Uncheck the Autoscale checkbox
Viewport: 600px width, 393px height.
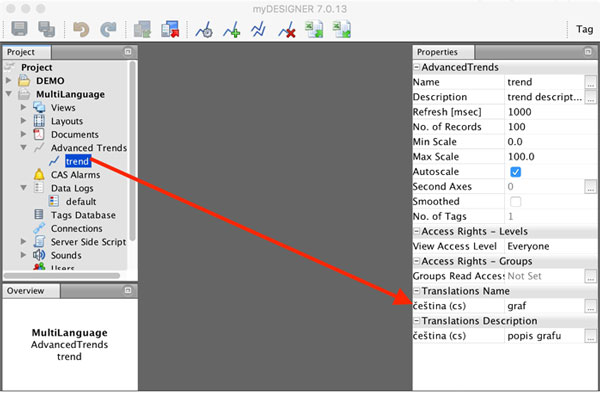click(515, 172)
